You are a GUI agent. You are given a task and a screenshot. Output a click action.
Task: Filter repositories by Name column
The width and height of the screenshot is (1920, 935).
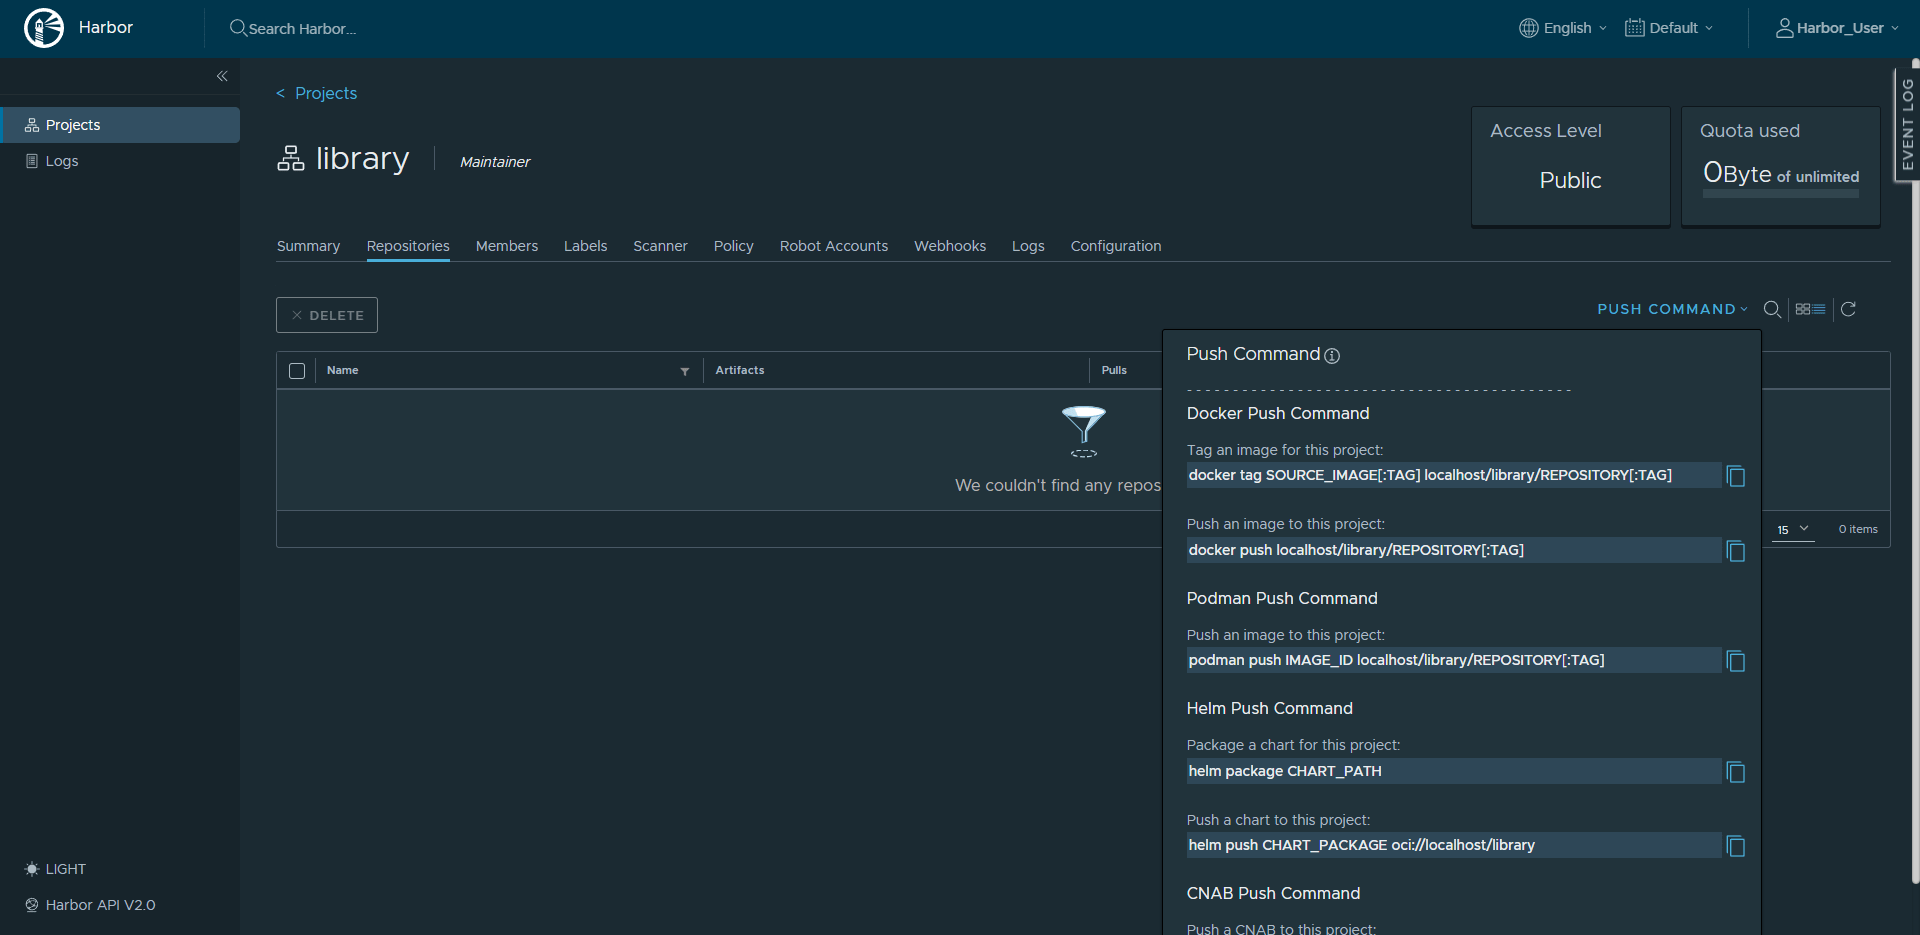[x=685, y=371]
